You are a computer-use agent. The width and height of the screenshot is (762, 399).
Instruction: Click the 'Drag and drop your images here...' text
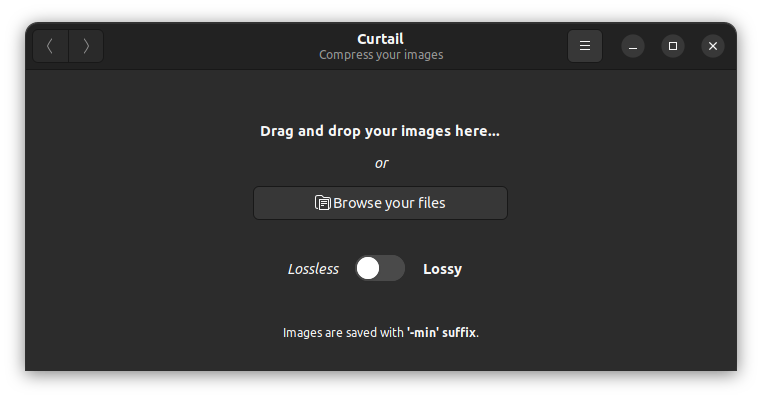pos(380,131)
